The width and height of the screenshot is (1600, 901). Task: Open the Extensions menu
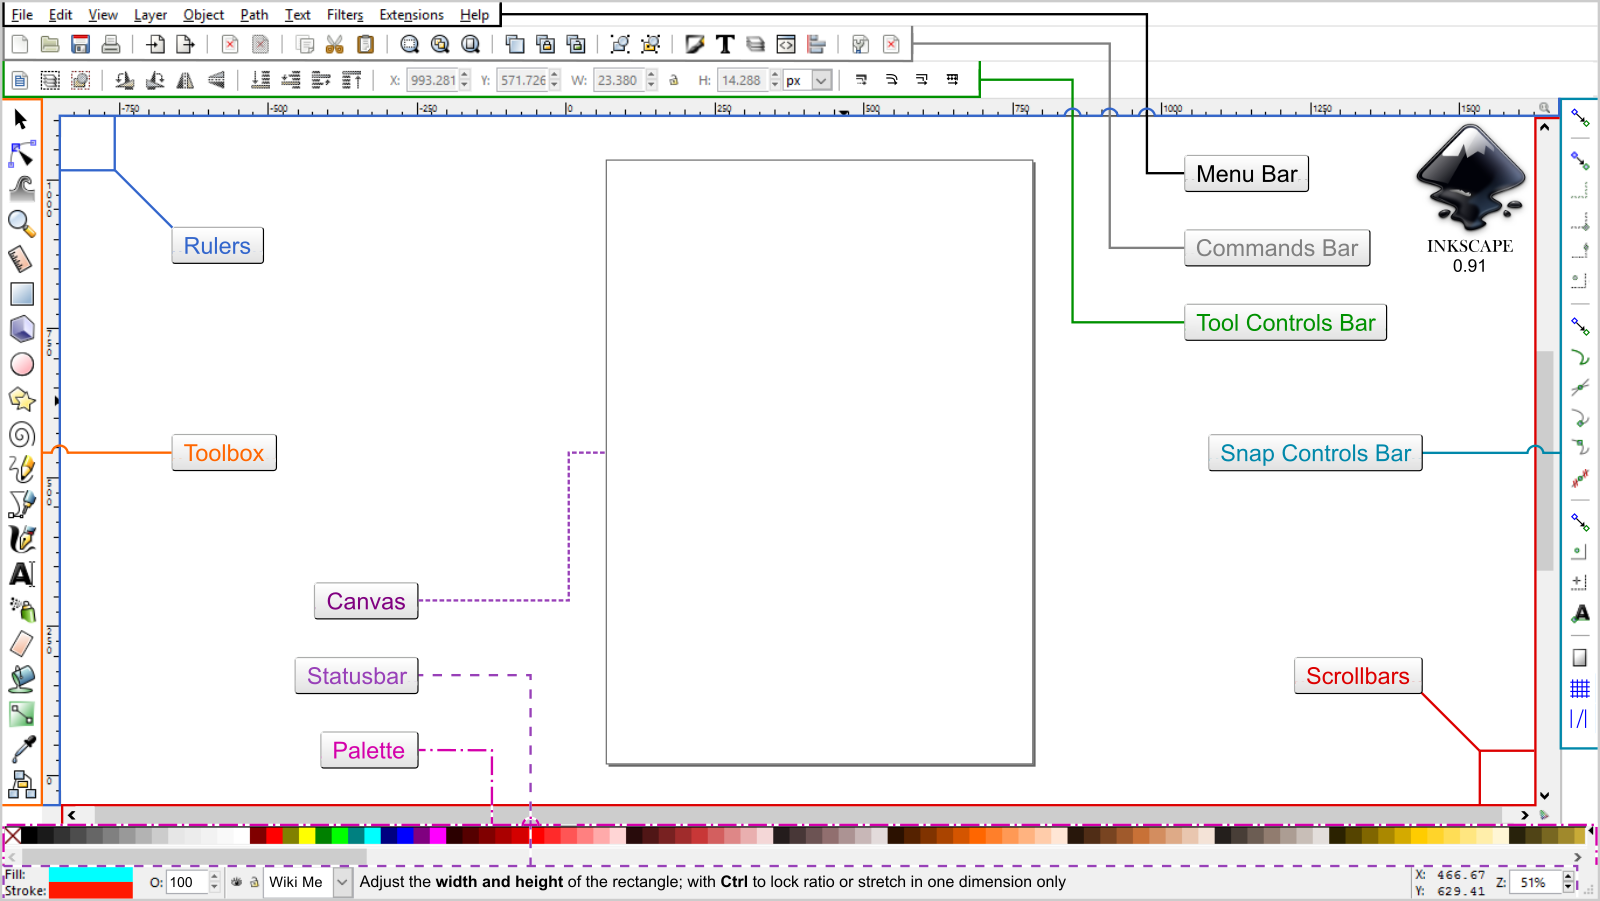click(411, 15)
